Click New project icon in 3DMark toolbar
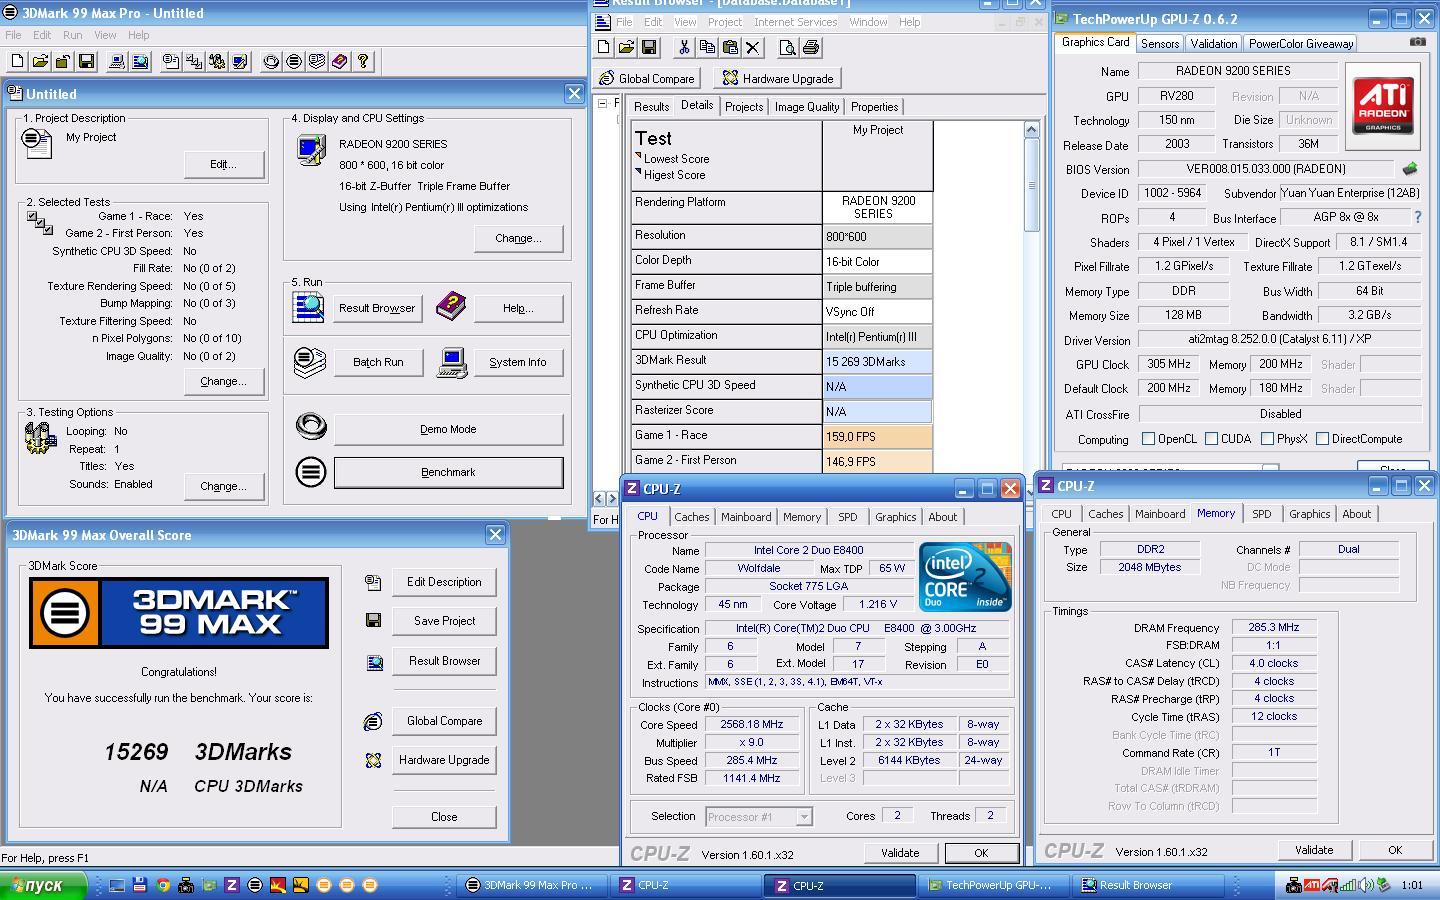Viewport: 1440px width, 900px height. click(x=17, y=61)
